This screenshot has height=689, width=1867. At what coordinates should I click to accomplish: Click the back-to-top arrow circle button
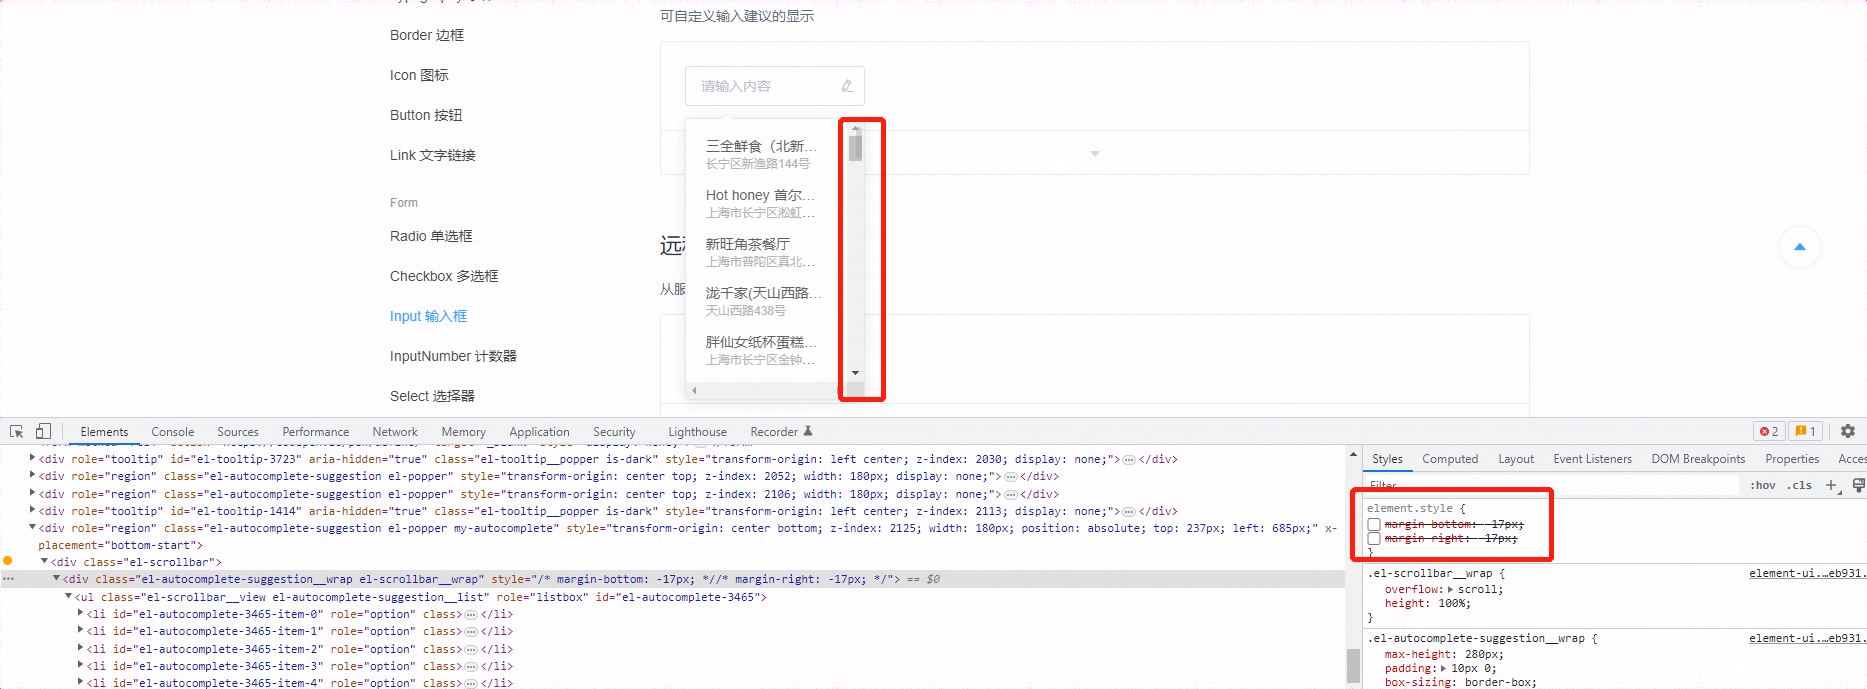(x=1799, y=247)
